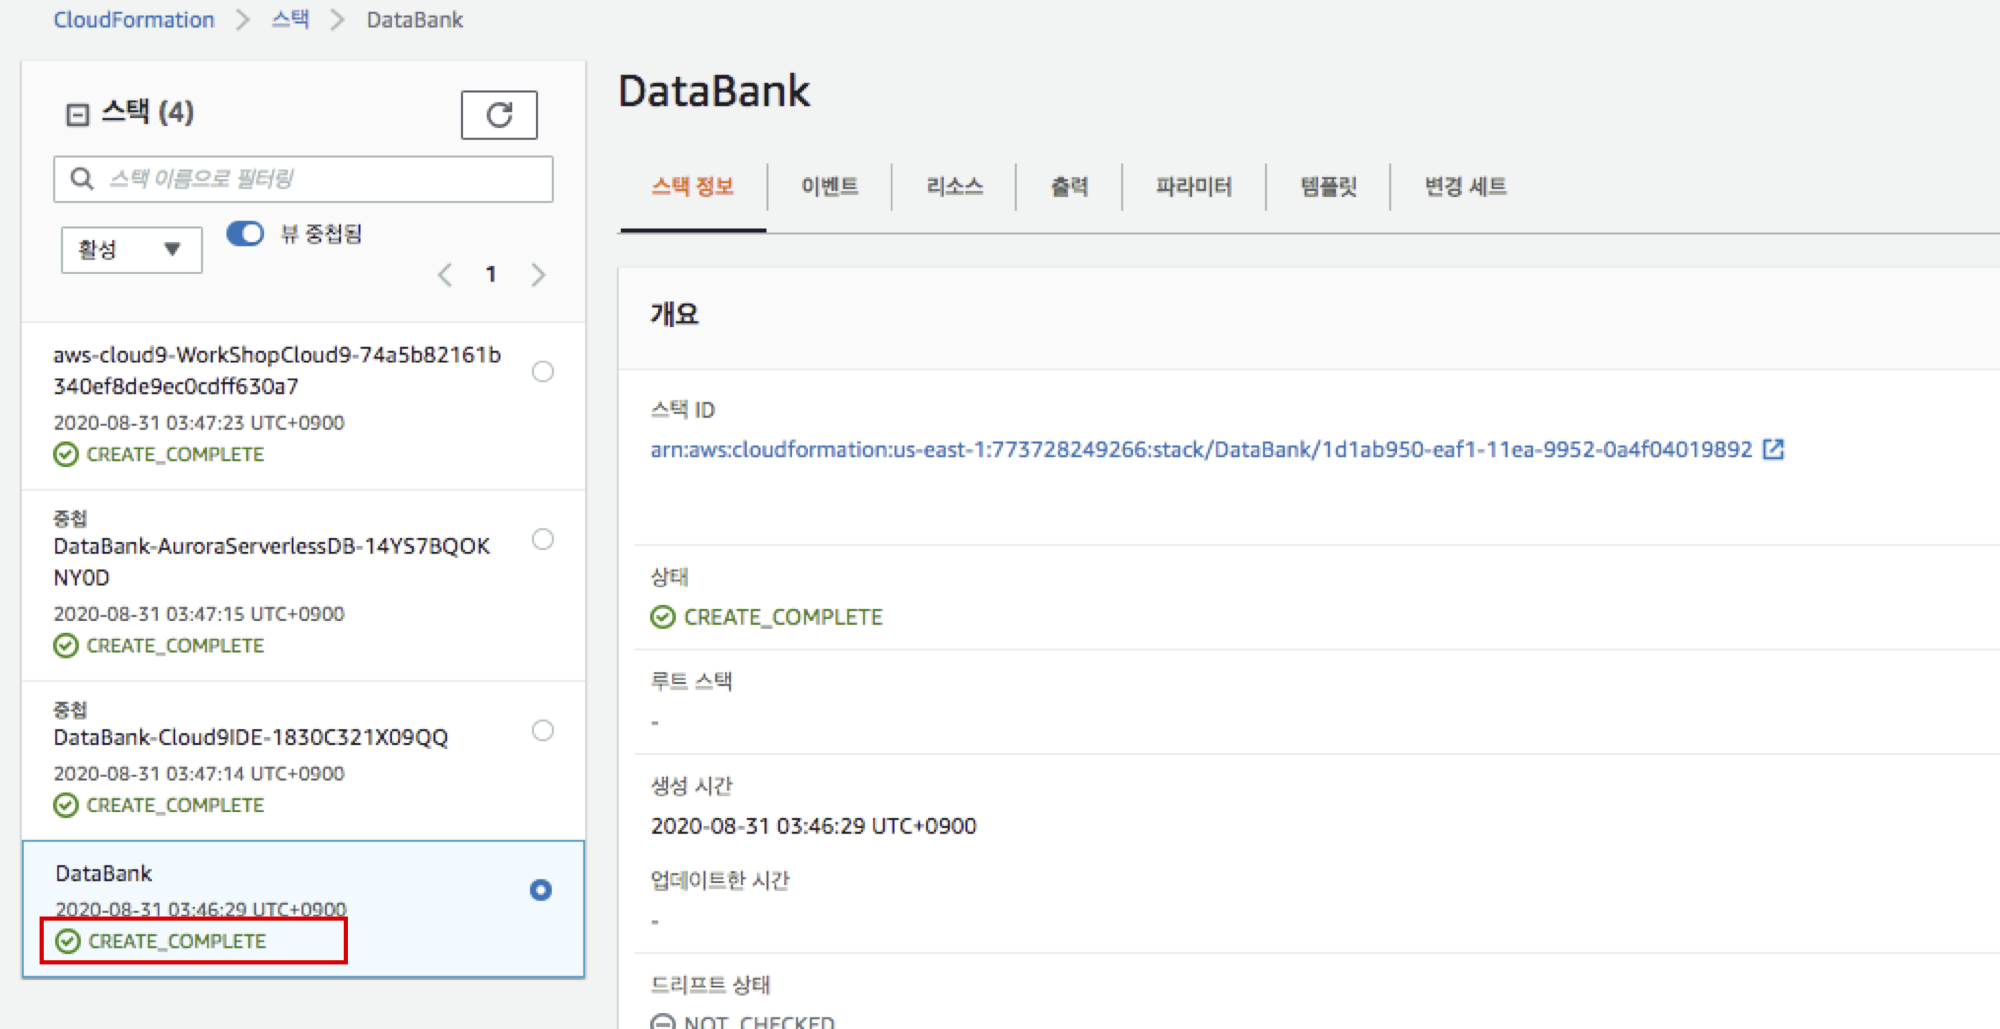Click the refresh stacks icon button
This screenshot has height=1029, width=2000.
click(498, 115)
